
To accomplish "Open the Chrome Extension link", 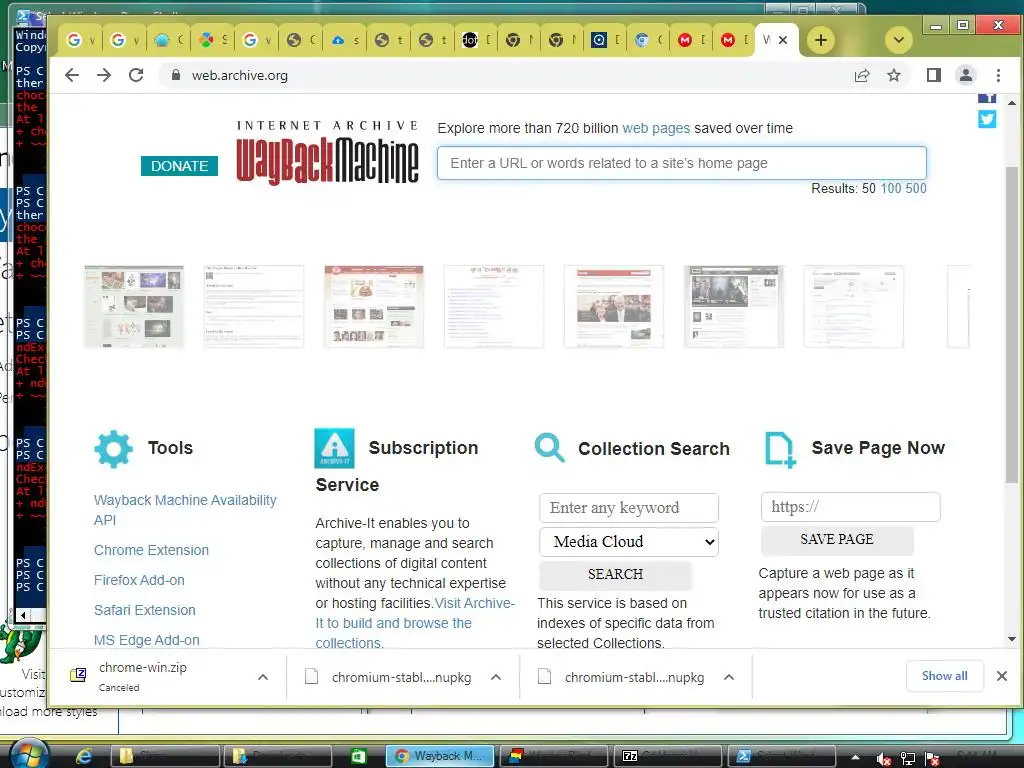I will (x=152, y=550).
